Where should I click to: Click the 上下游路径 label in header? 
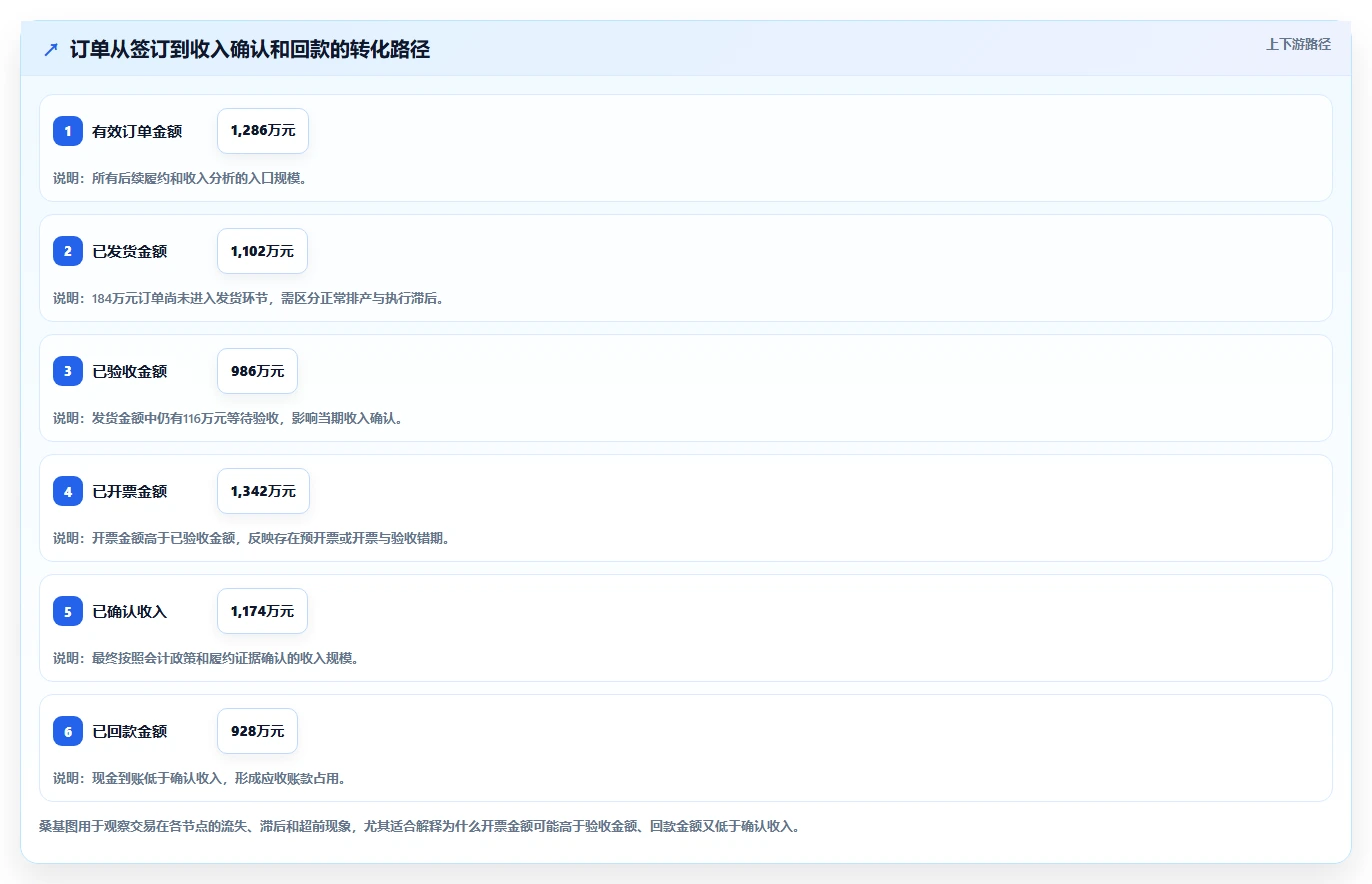pos(1298,44)
